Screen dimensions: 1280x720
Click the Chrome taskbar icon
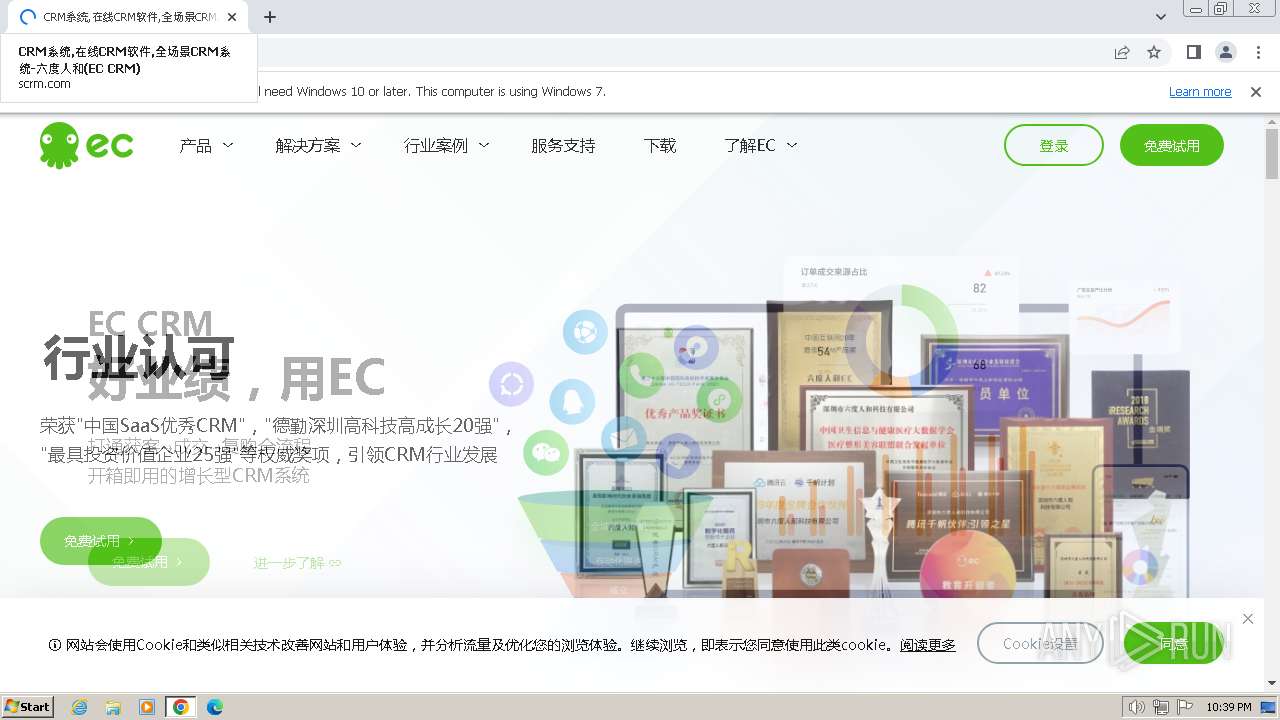click(180, 707)
